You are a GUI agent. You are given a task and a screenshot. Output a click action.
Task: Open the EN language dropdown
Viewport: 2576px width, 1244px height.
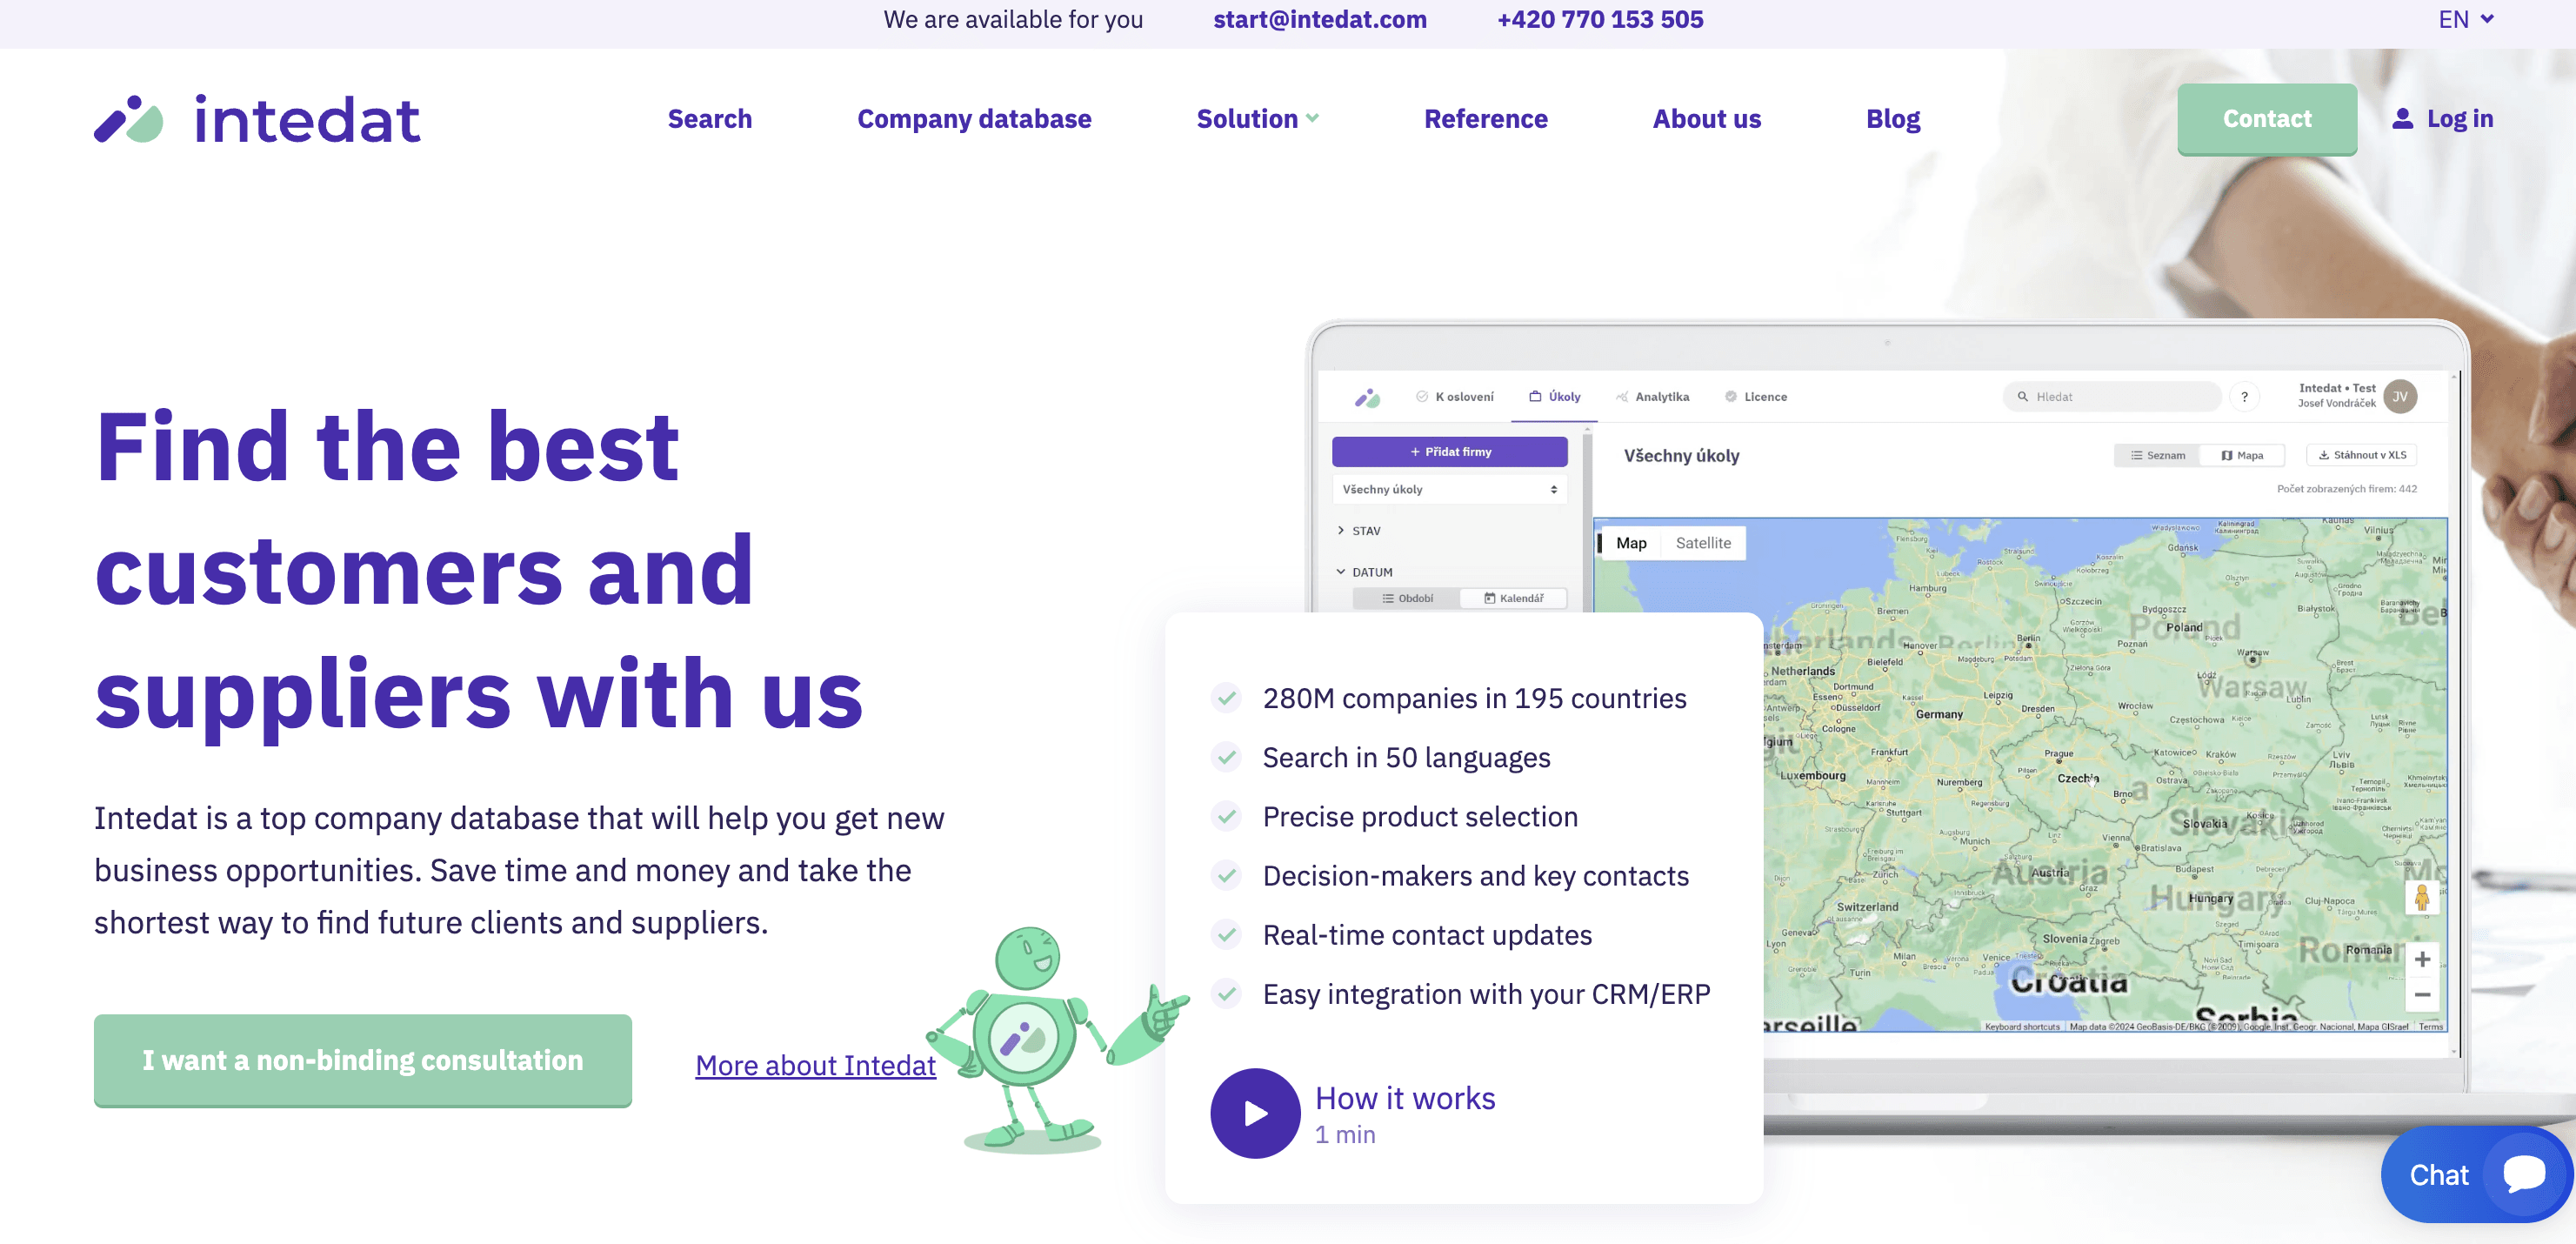(x=2464, y=19)
